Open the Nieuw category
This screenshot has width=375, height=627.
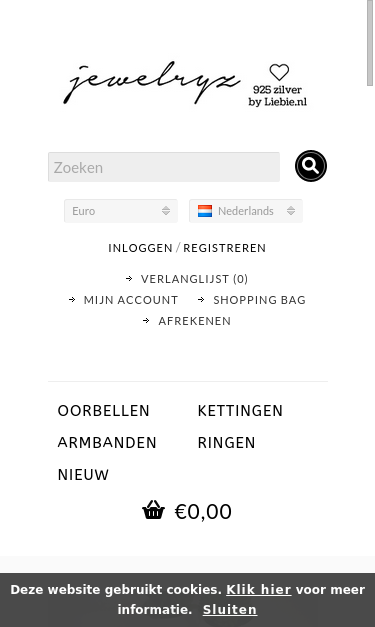tap(83, 475)
